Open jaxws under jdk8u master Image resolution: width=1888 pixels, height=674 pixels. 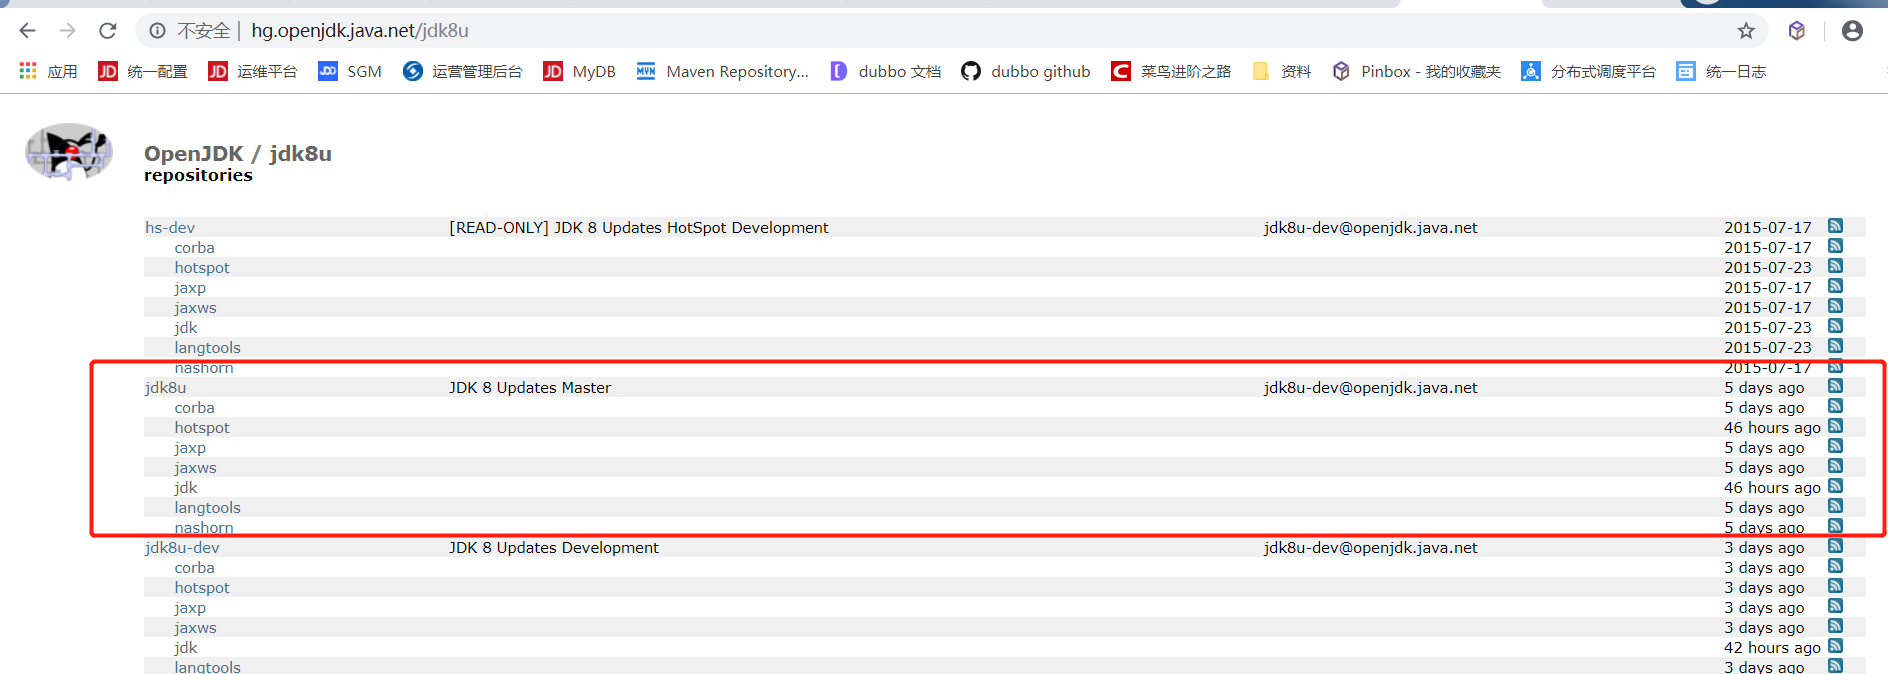pyautogui.click(x=195, y=468)
